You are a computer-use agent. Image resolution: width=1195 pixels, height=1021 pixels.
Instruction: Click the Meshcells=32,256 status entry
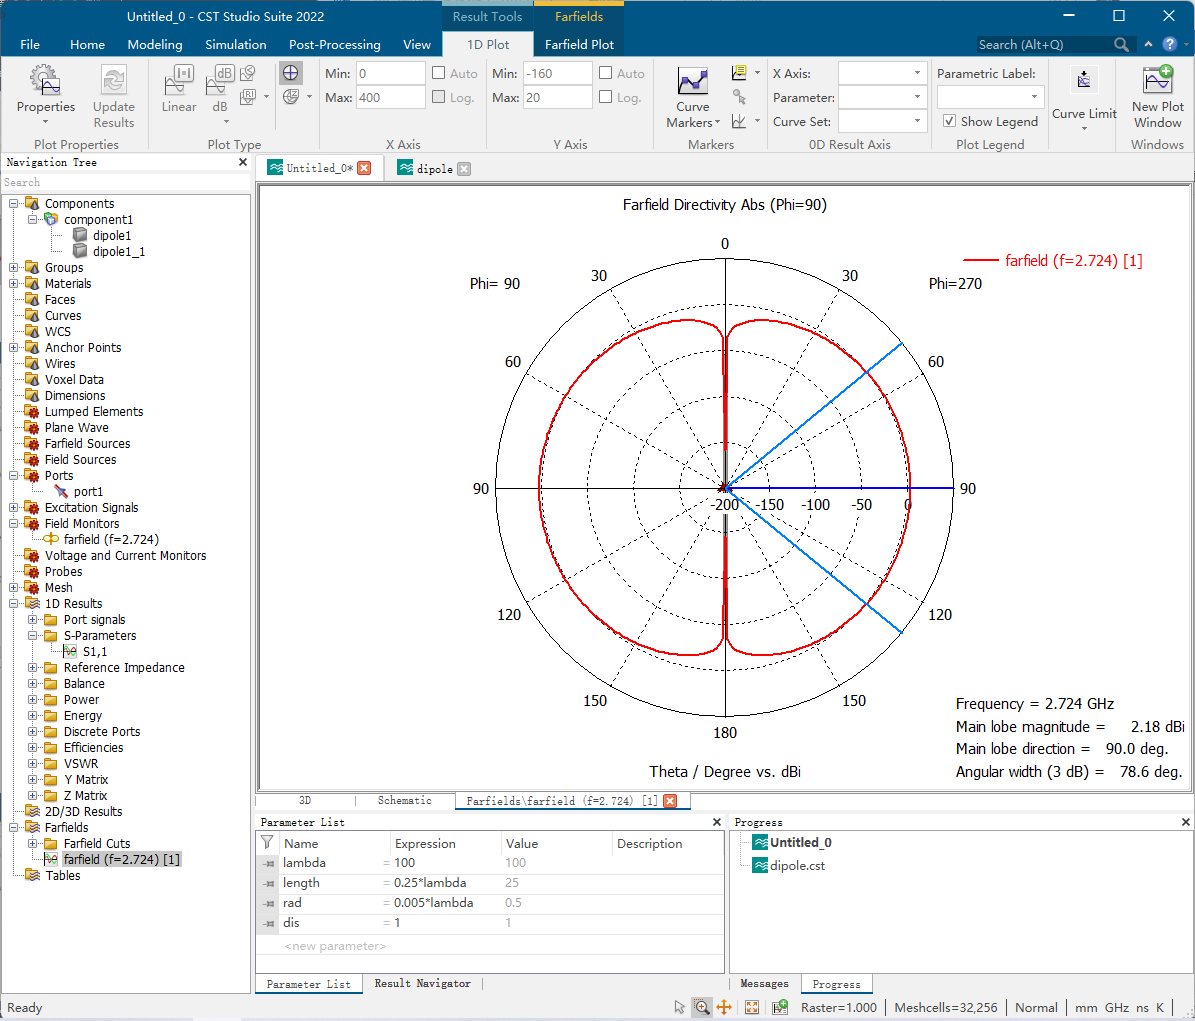(x=946, y=1007)
